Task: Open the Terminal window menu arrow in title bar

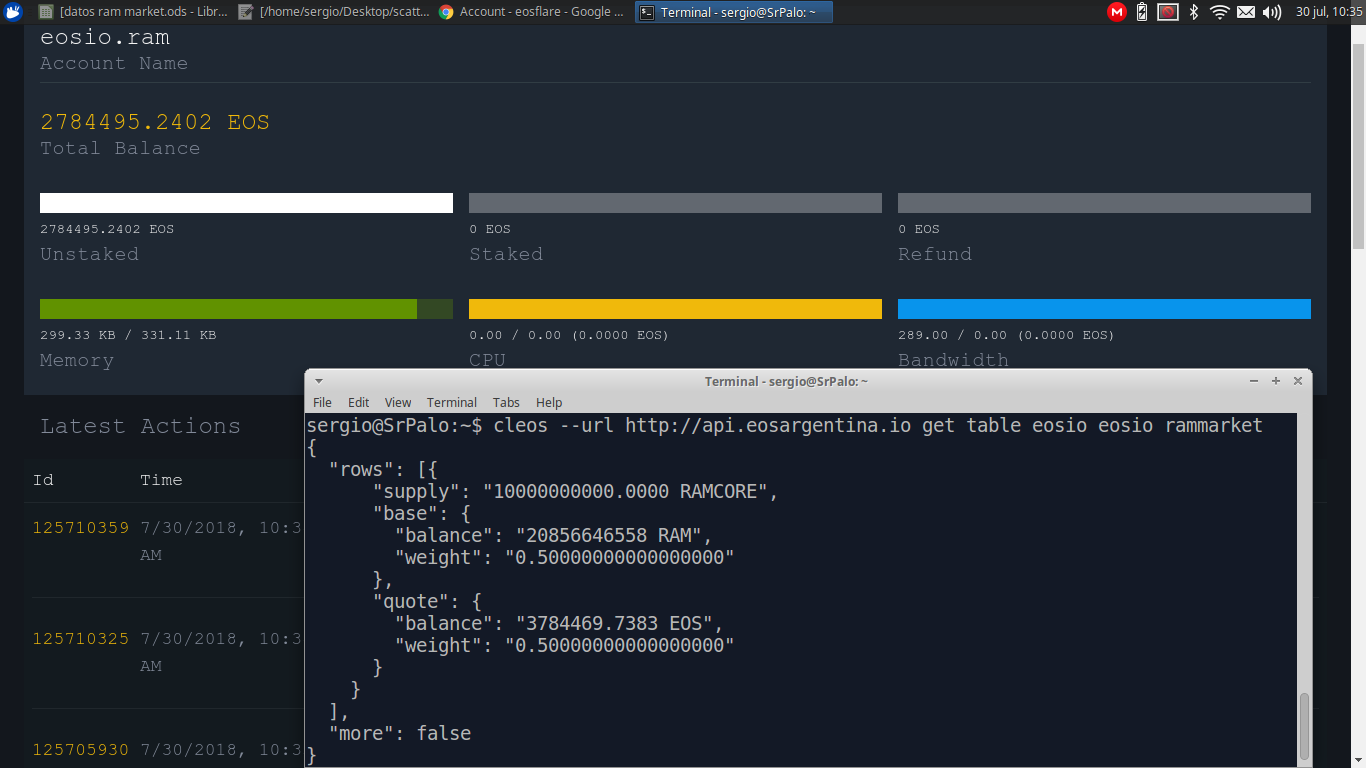Action: click(318, 381)
